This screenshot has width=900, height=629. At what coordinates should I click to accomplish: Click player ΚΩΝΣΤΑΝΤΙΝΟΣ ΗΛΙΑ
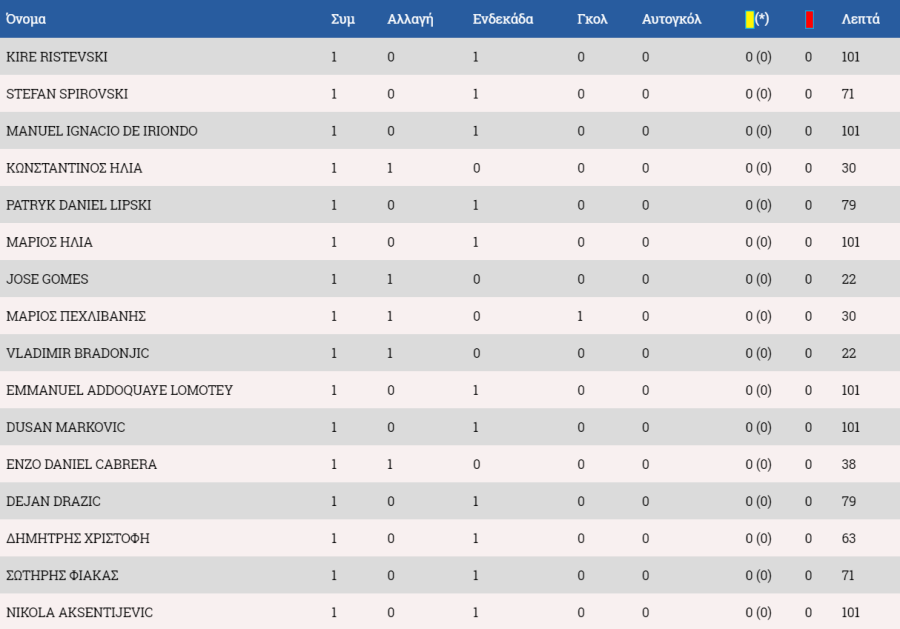click(x=74, y=168)
